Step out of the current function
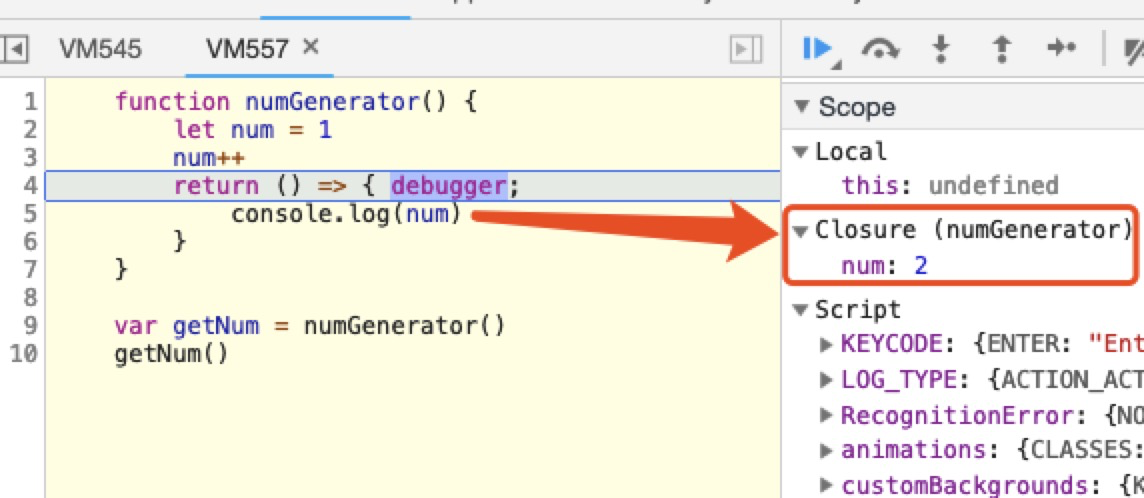 (1003, 49)
